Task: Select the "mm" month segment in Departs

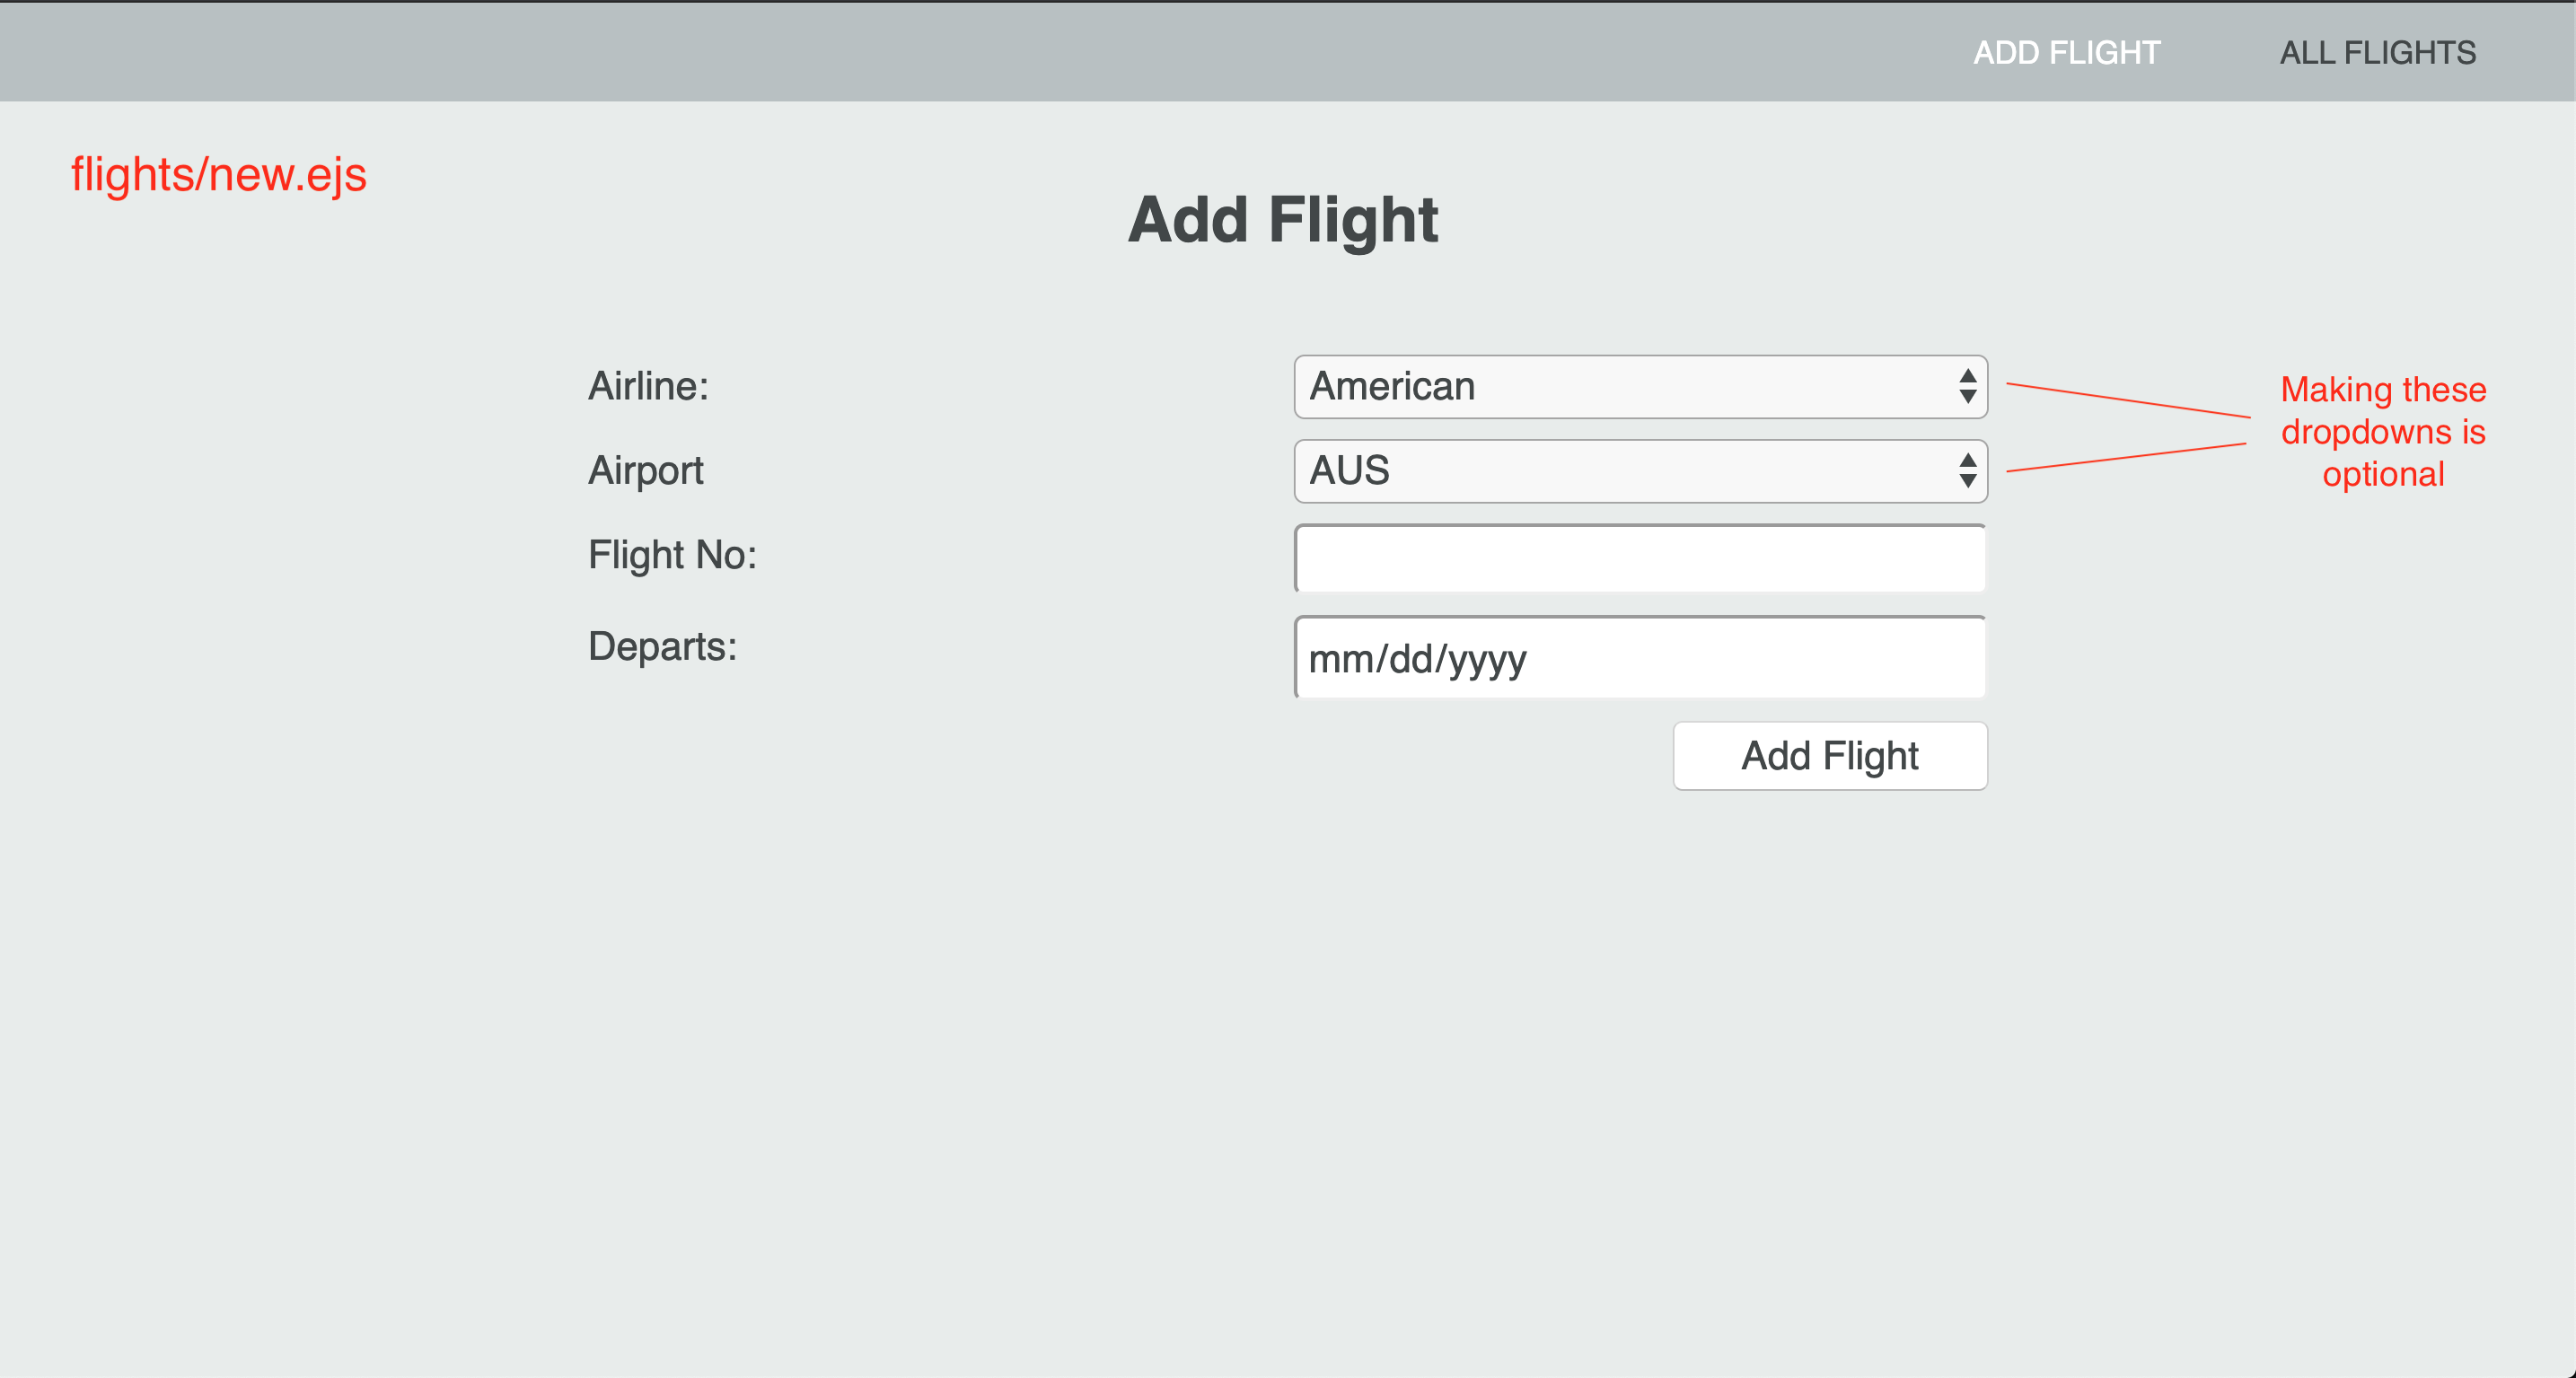Action: (1338, 660)
